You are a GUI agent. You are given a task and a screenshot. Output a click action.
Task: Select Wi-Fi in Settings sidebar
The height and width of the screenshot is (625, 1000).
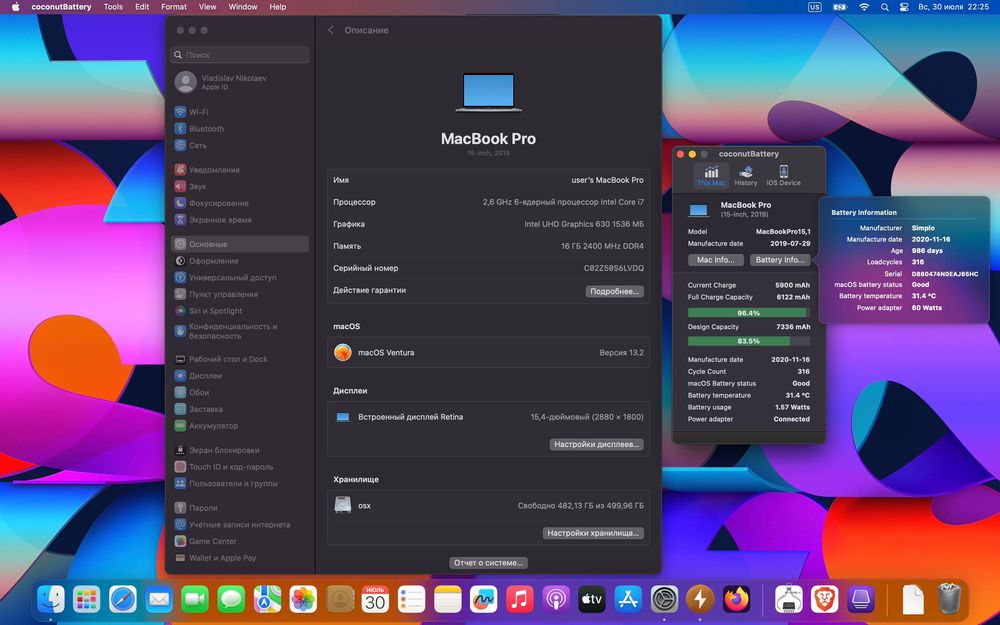(240, 112)
